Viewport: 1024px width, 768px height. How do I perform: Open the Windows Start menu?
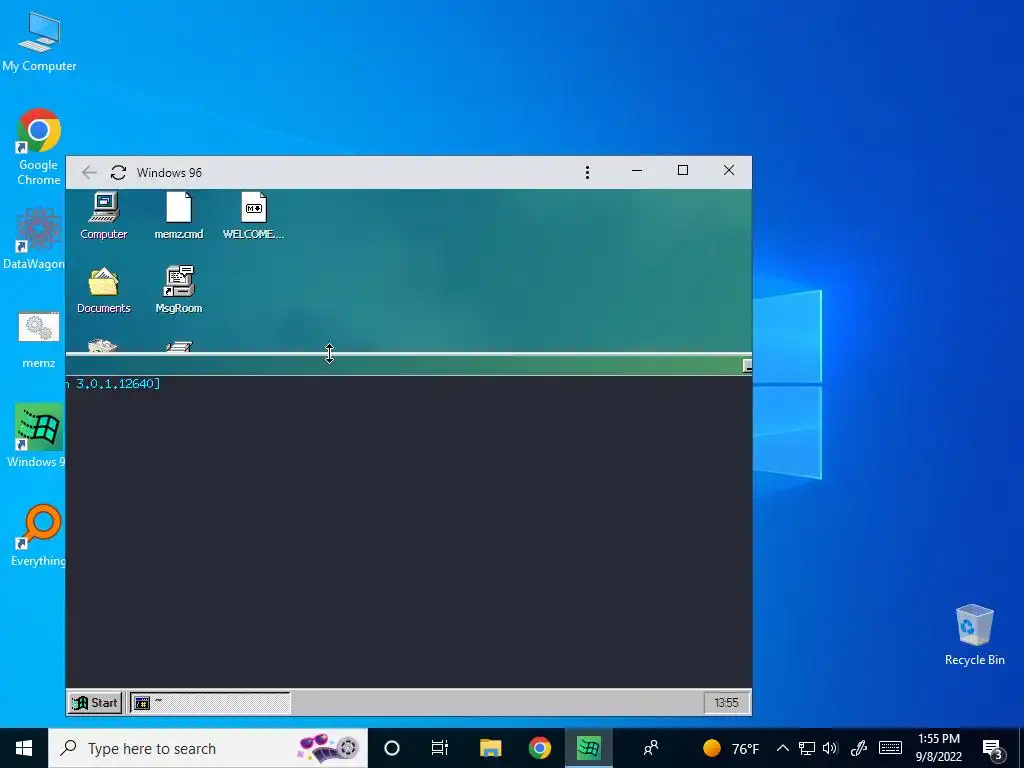tap(24, 748)
